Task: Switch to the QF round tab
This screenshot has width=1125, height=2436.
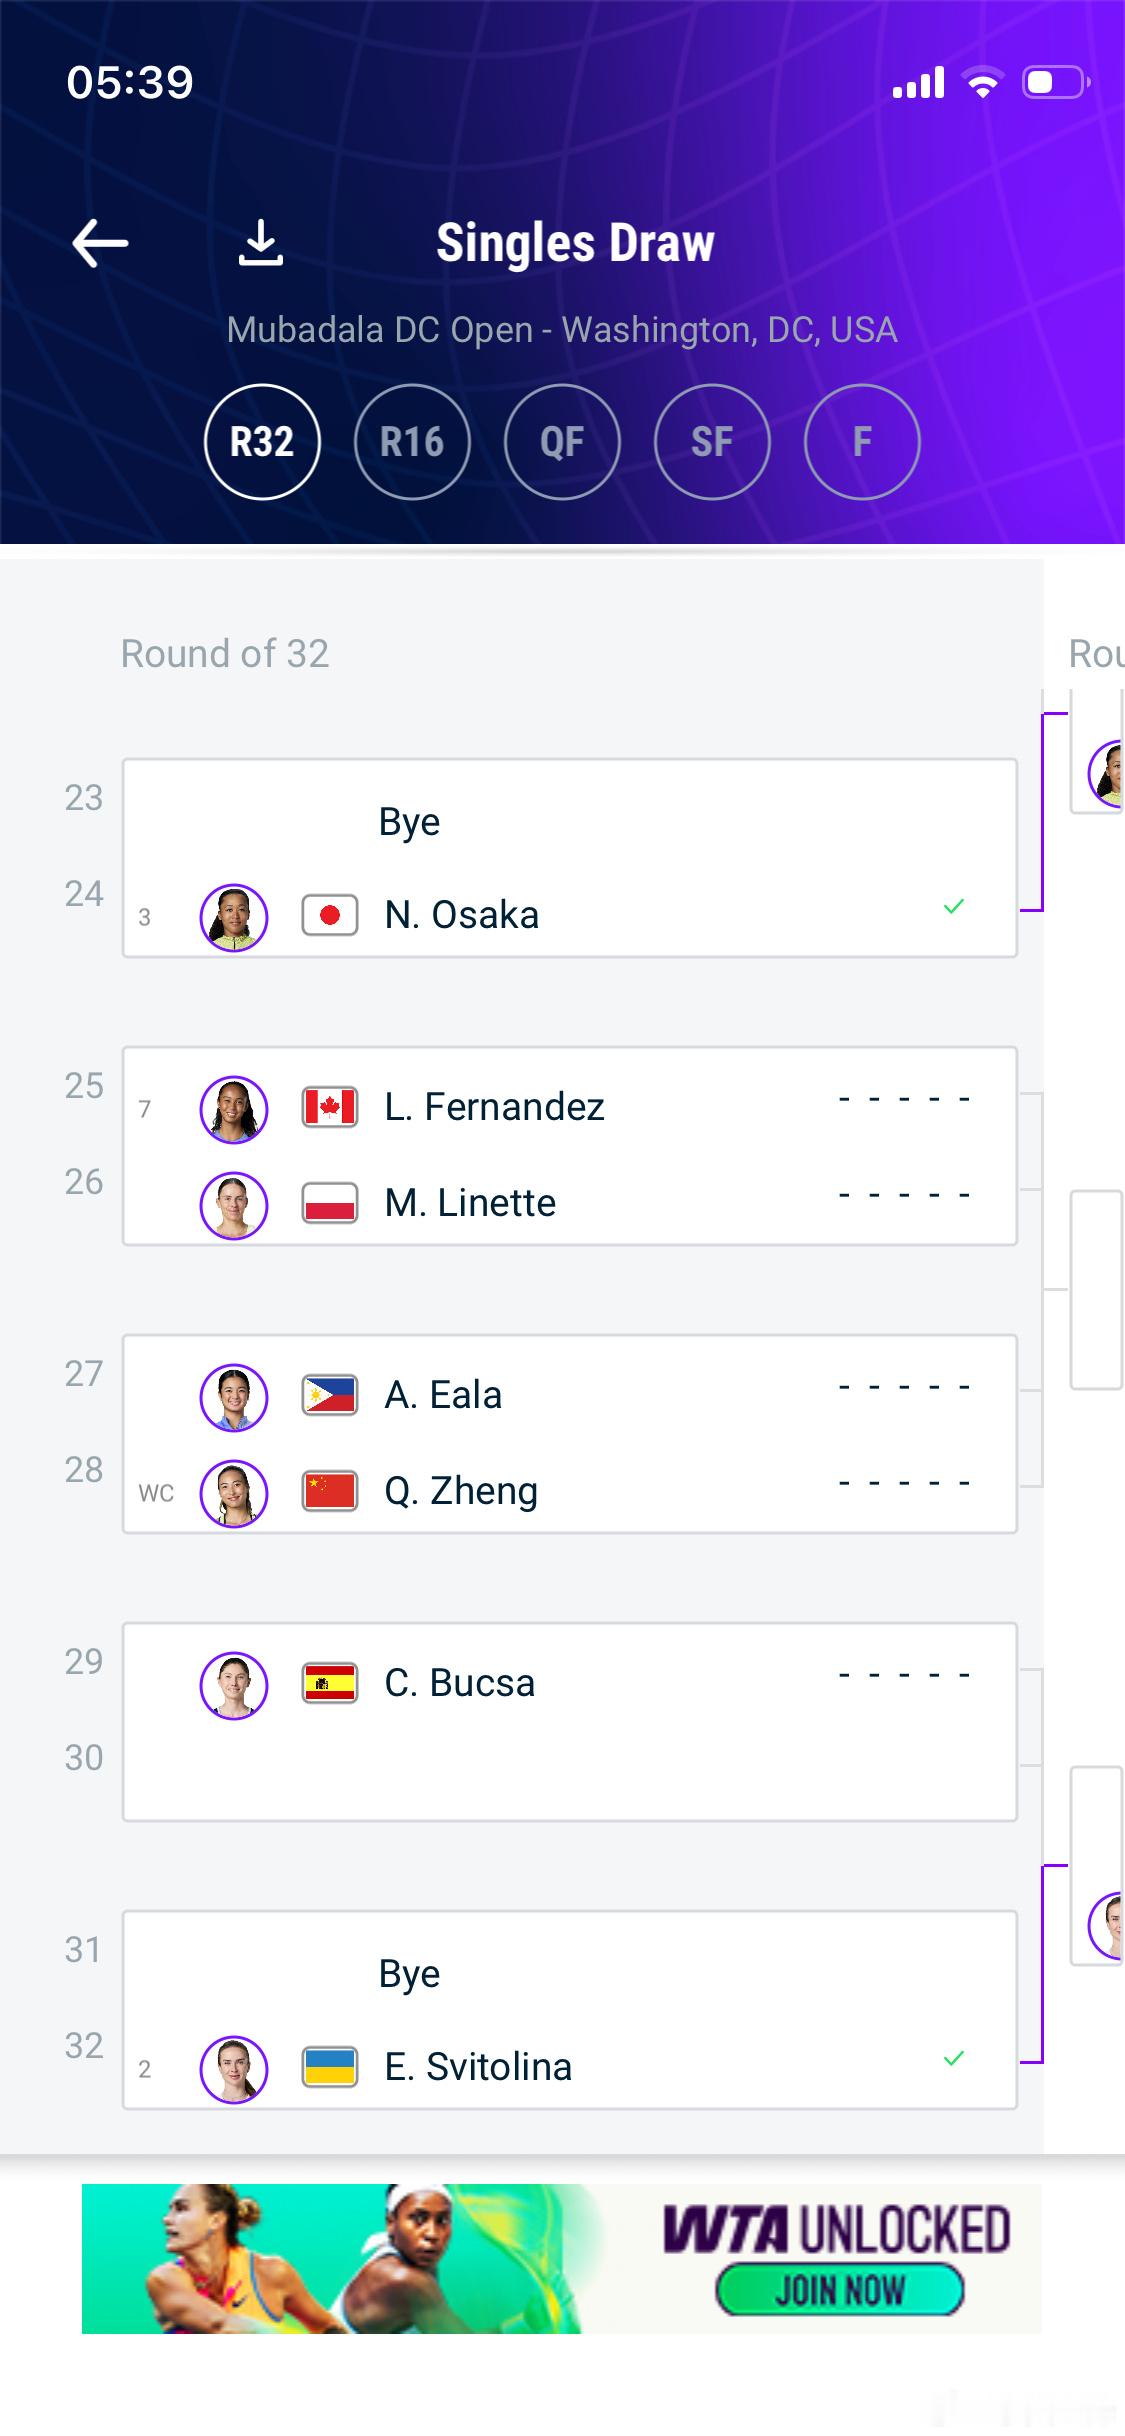Action: point(562,442)
